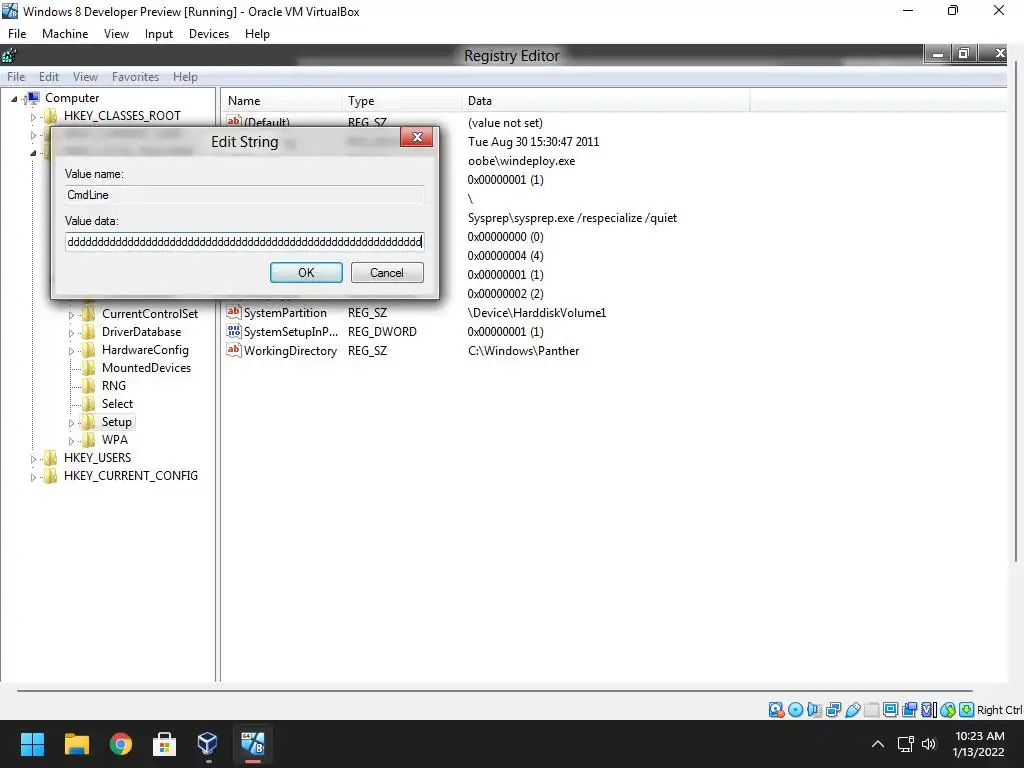Expand the HKEY_USERS key
Viewport: 1024px width, 768px height.
click(x=33, y=459)
